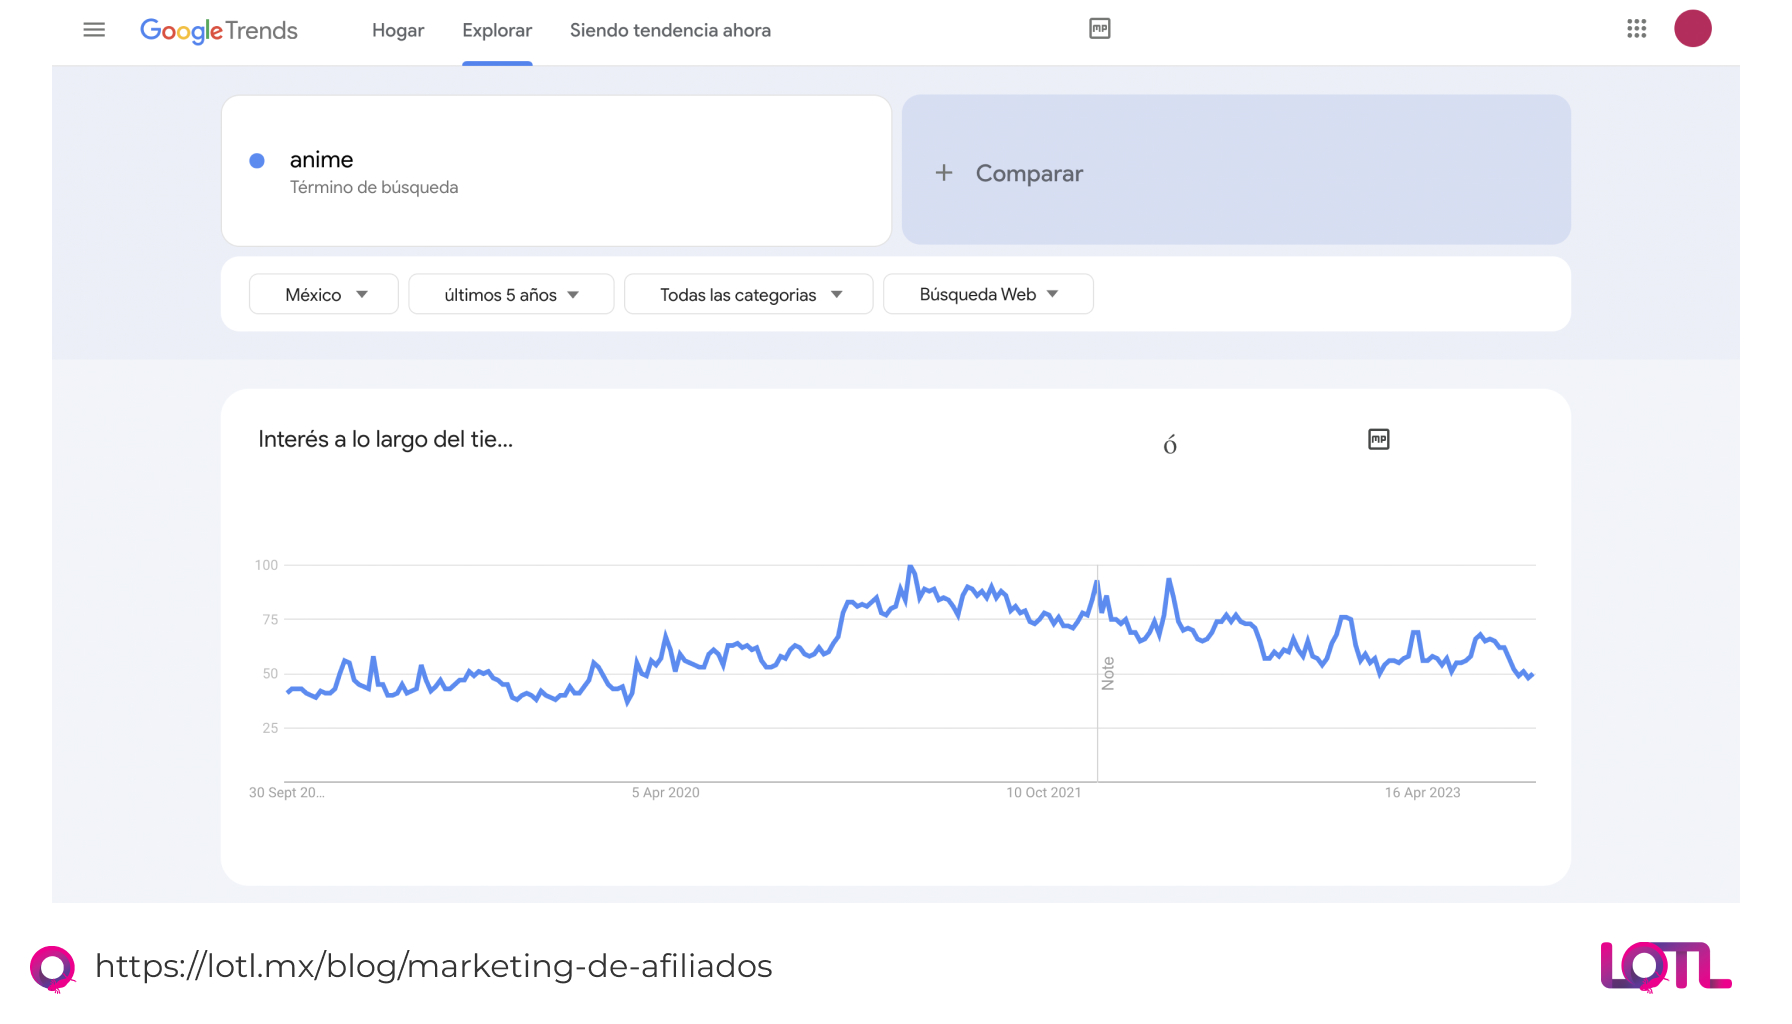The image size is (1792, 1024).
Task: Go to the Hogar tab
Action: coord(397,30)
